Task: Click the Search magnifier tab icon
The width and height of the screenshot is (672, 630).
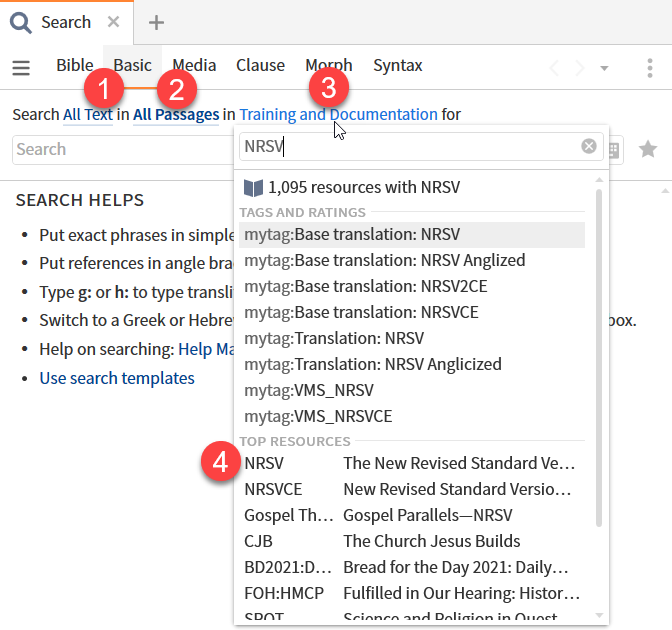Action: point(21,22)
